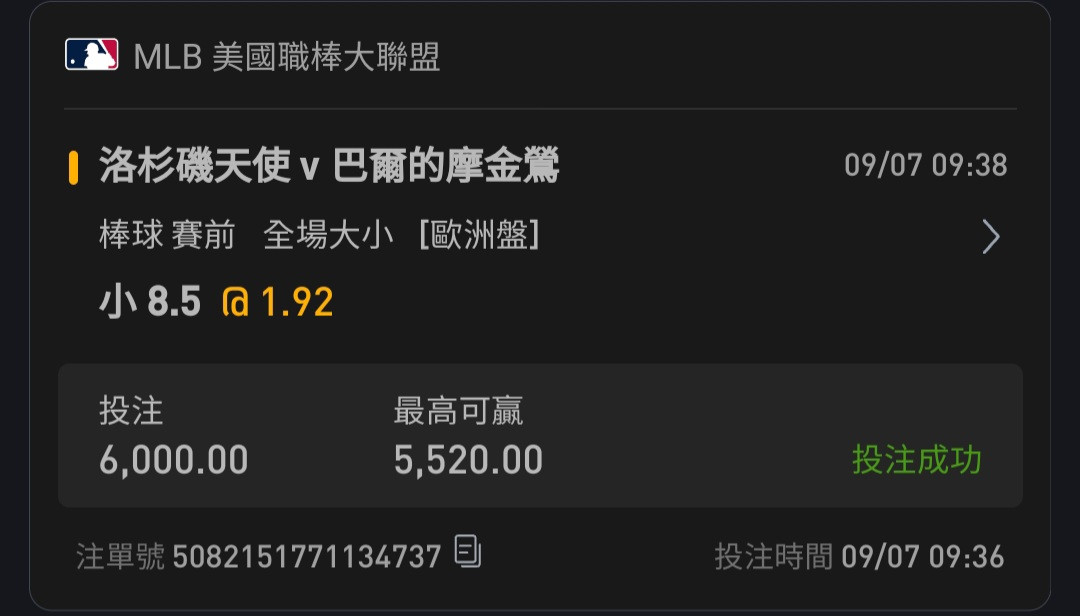
Task: Click the 投注時間 09/07 09:36 timestamp
Action: click(x=860, y=557)
